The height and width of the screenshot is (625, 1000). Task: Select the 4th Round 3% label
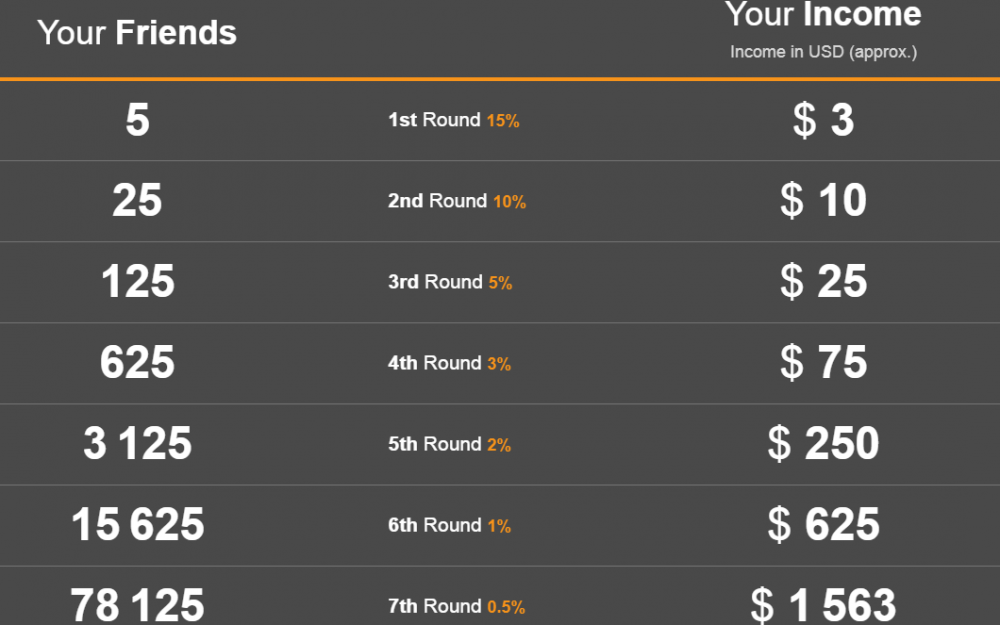[x=449, y=363]
